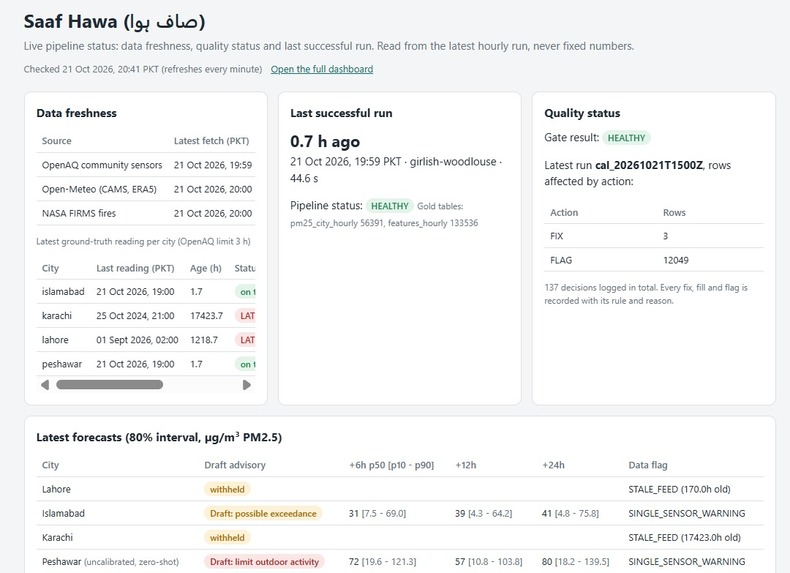Screen dimensions: 790x573
Task: Click the Quality status heading
Action: click(582, 113)
